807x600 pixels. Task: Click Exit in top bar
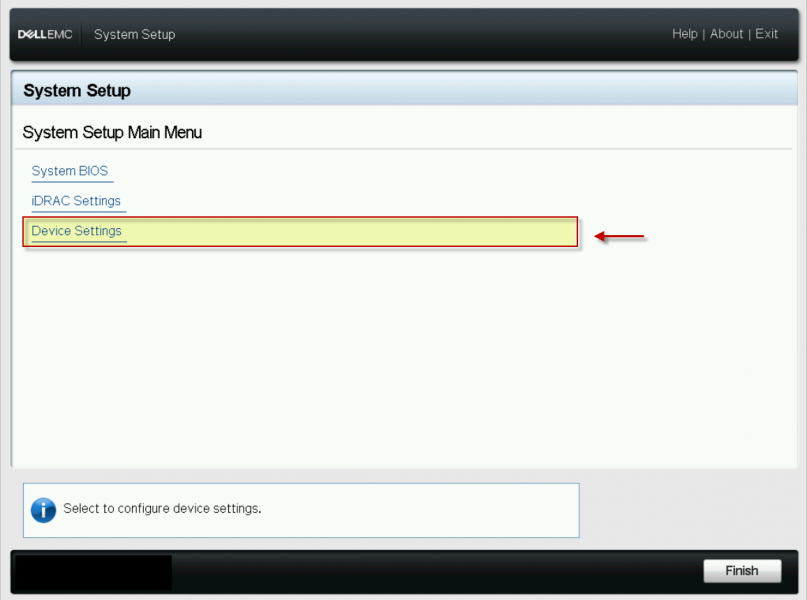pyautogui.click(x=766, y=34)
